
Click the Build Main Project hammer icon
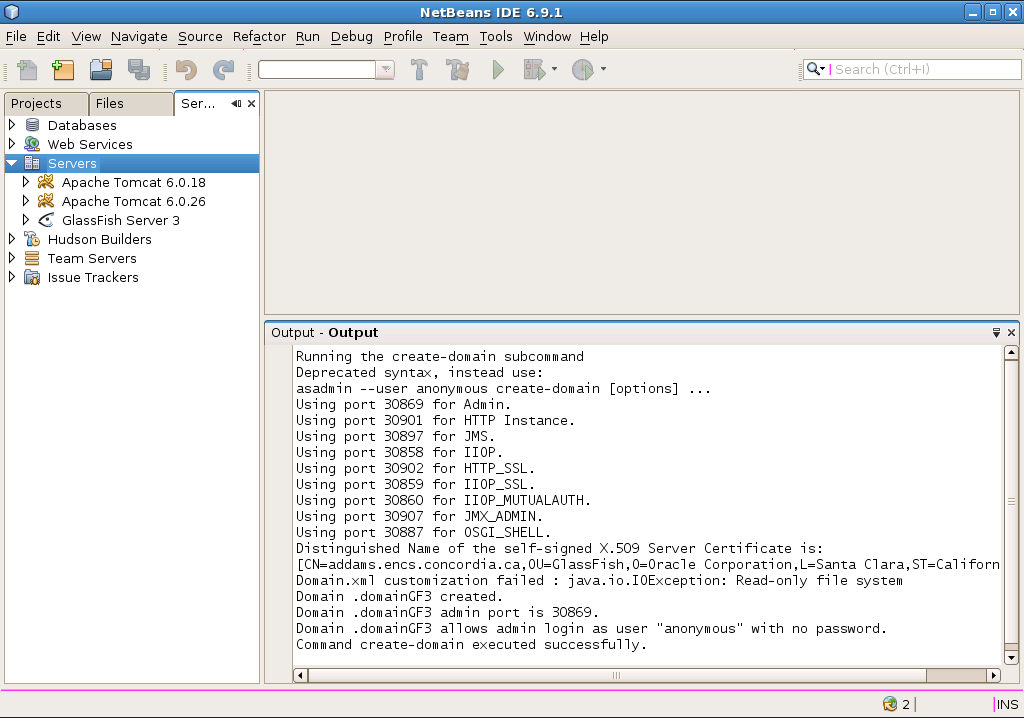tap(420, 70)
